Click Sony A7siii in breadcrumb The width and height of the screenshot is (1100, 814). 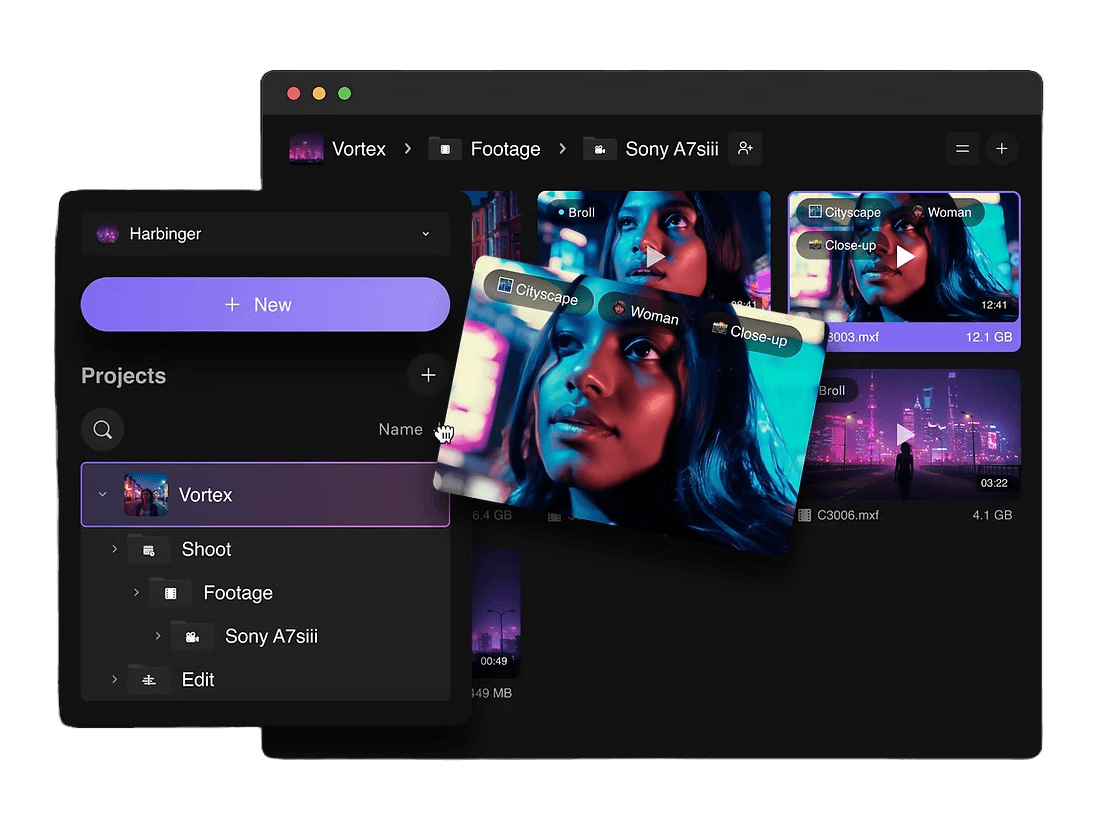[x=672, y=149]
